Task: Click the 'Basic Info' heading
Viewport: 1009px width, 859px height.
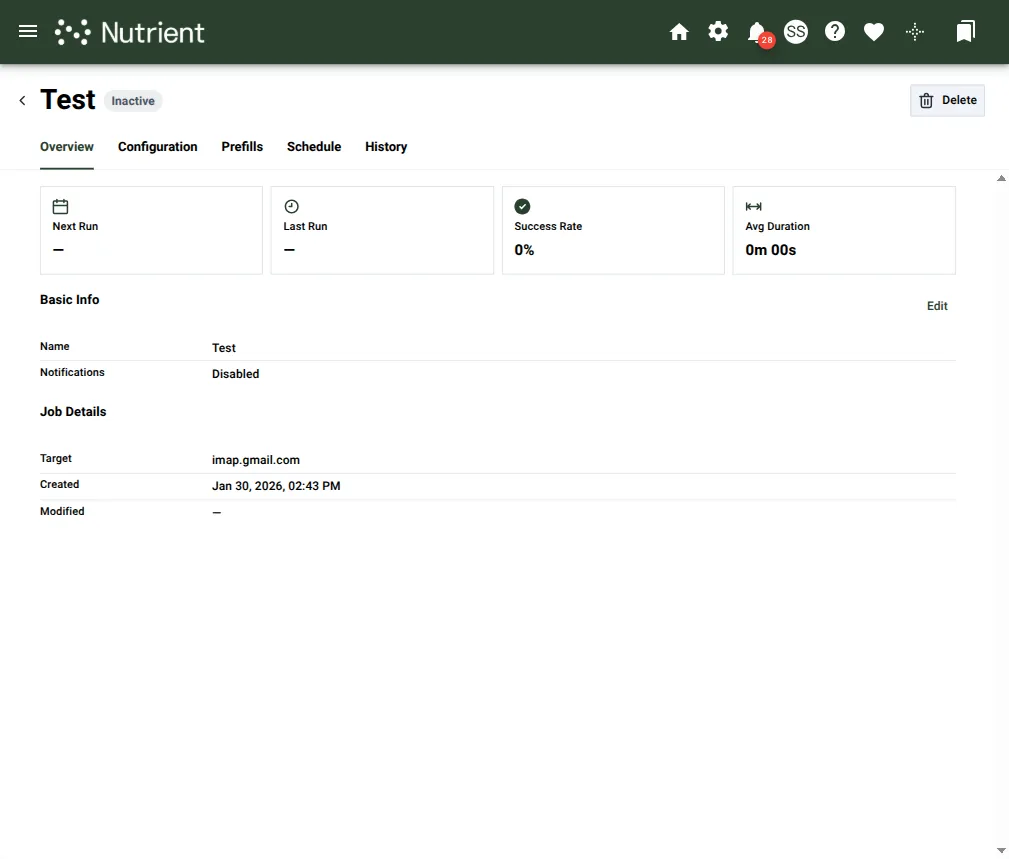Action: tap(69, 300)
